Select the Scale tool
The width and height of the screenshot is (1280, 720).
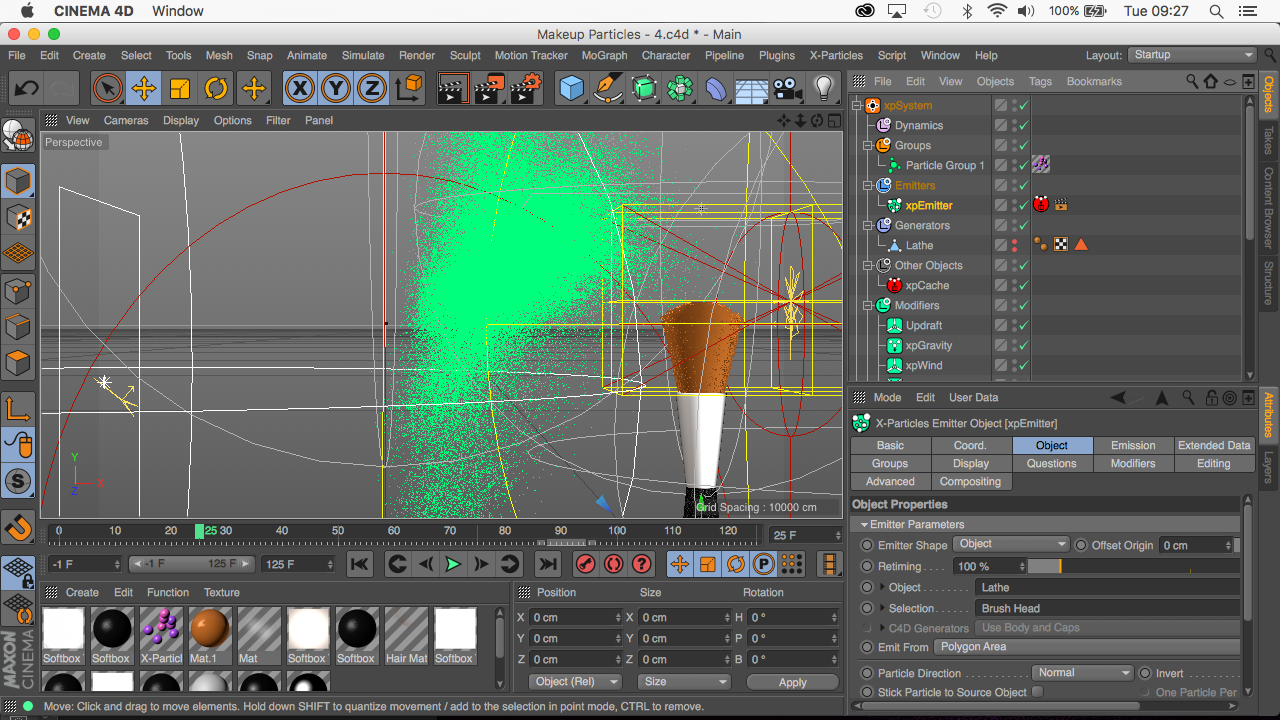click(180, 88)
